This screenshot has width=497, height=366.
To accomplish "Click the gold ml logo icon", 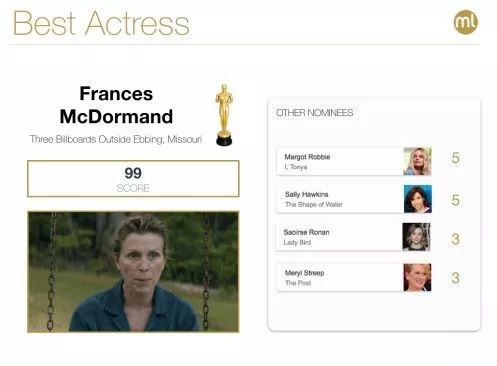I will 466,22.
